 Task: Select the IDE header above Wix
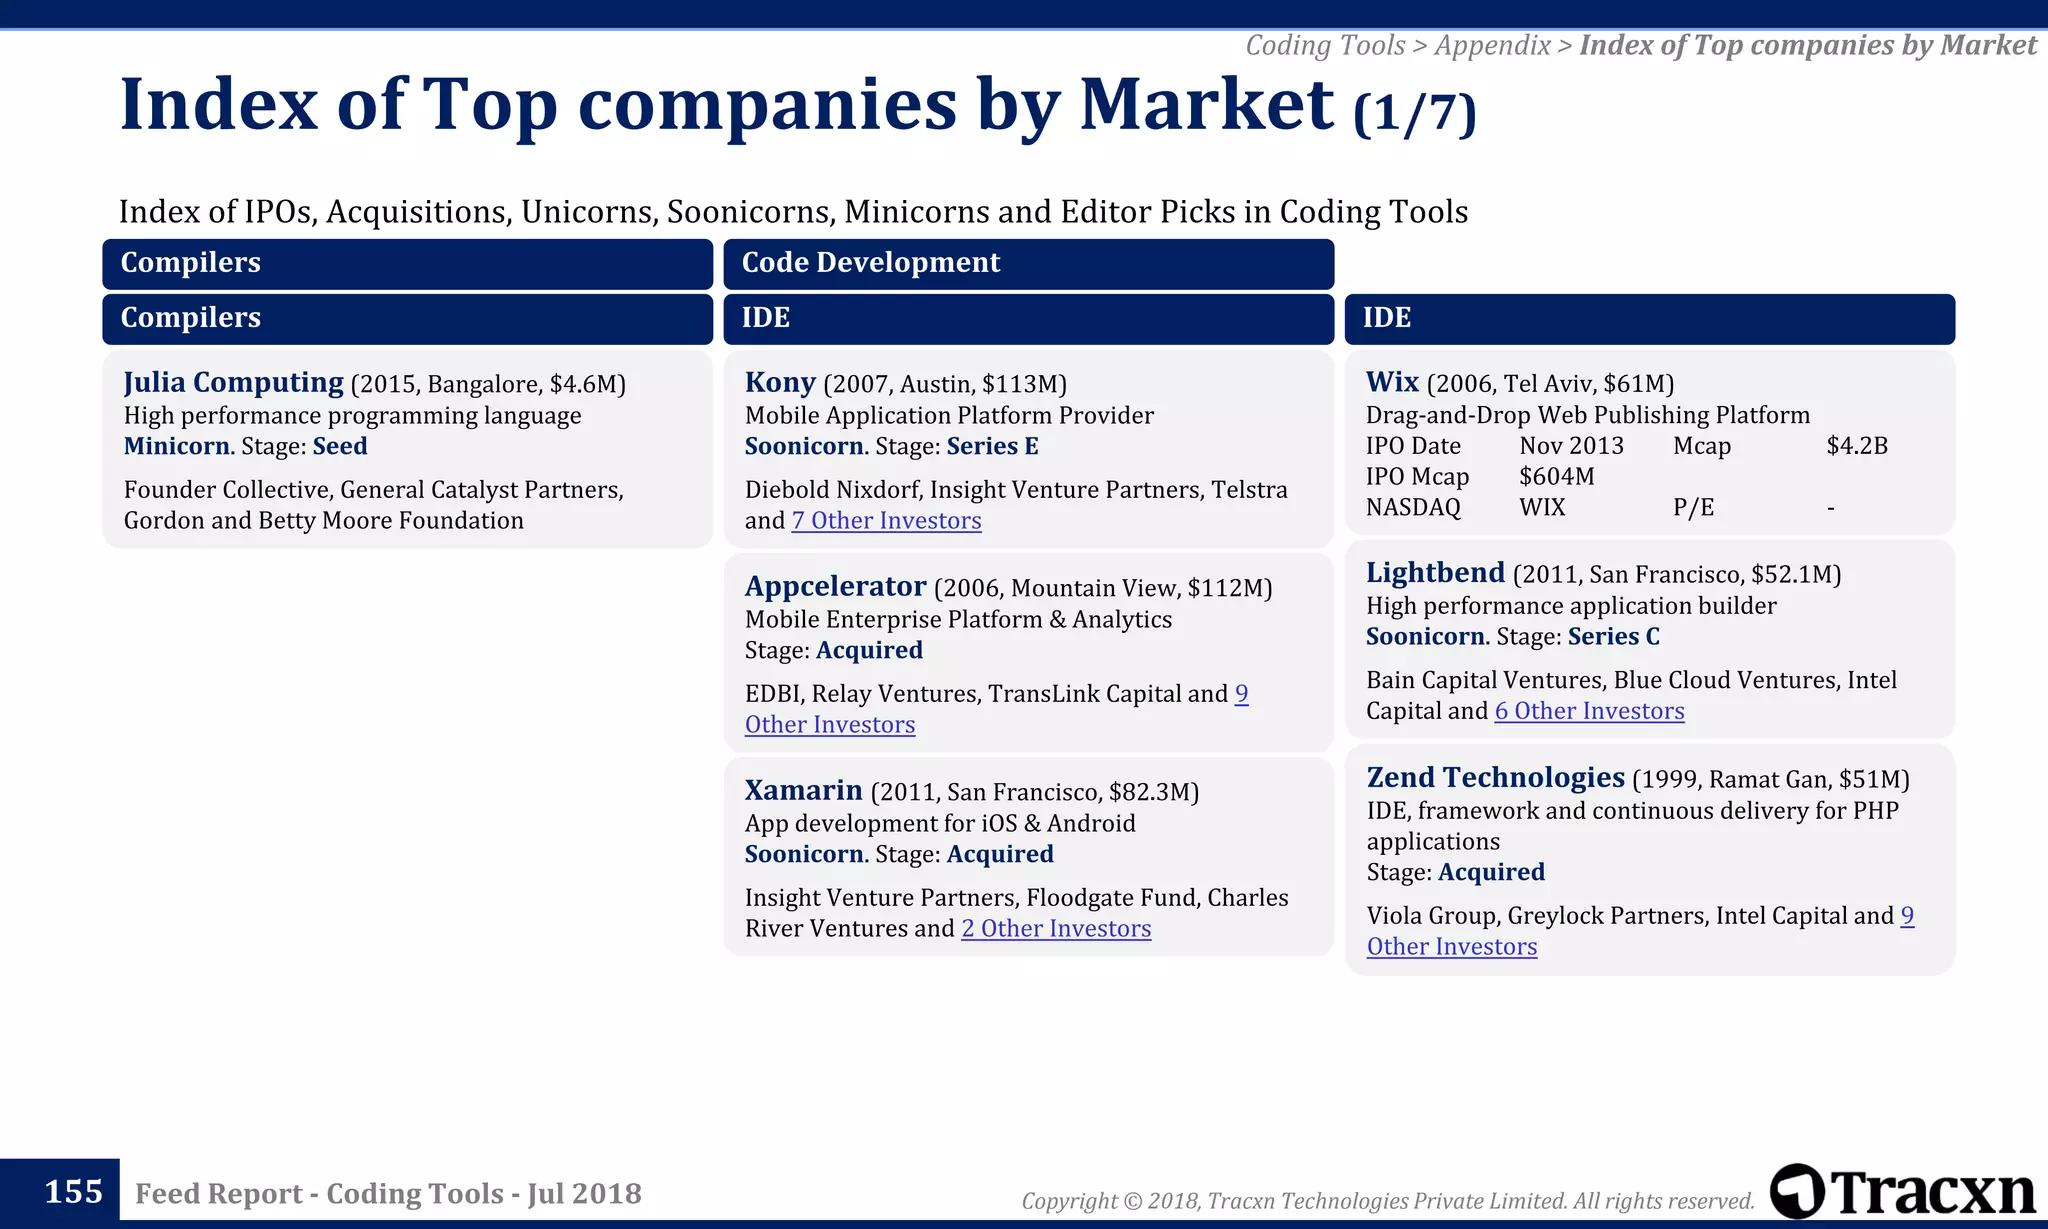pos(1650,319)
